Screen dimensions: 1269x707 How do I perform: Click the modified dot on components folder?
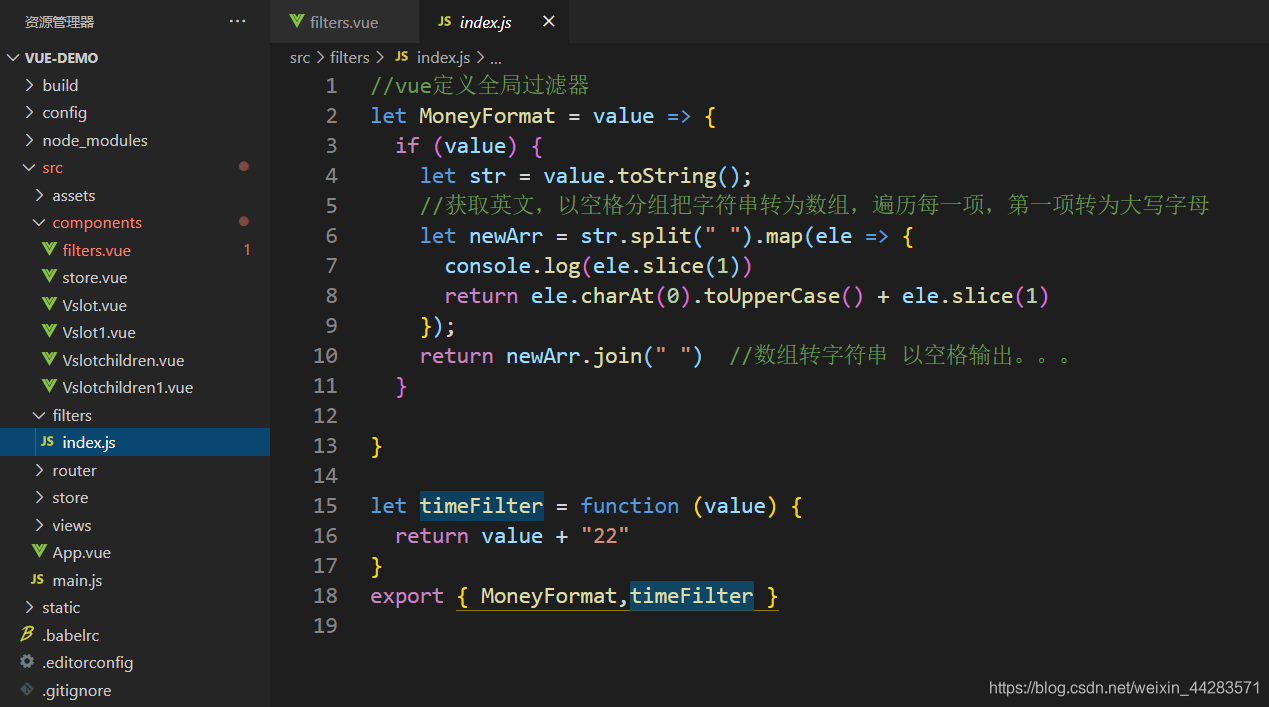coord(244,222)
